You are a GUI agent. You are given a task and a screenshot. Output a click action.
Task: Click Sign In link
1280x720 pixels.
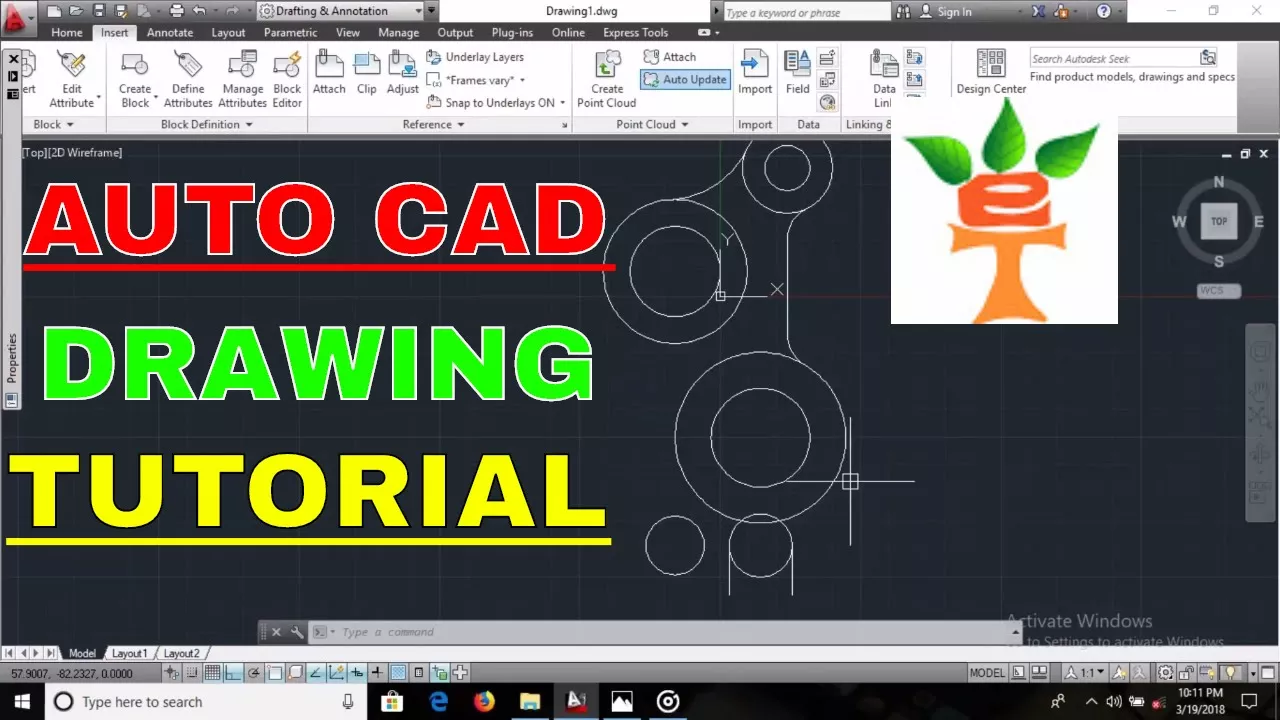point(946,12)
